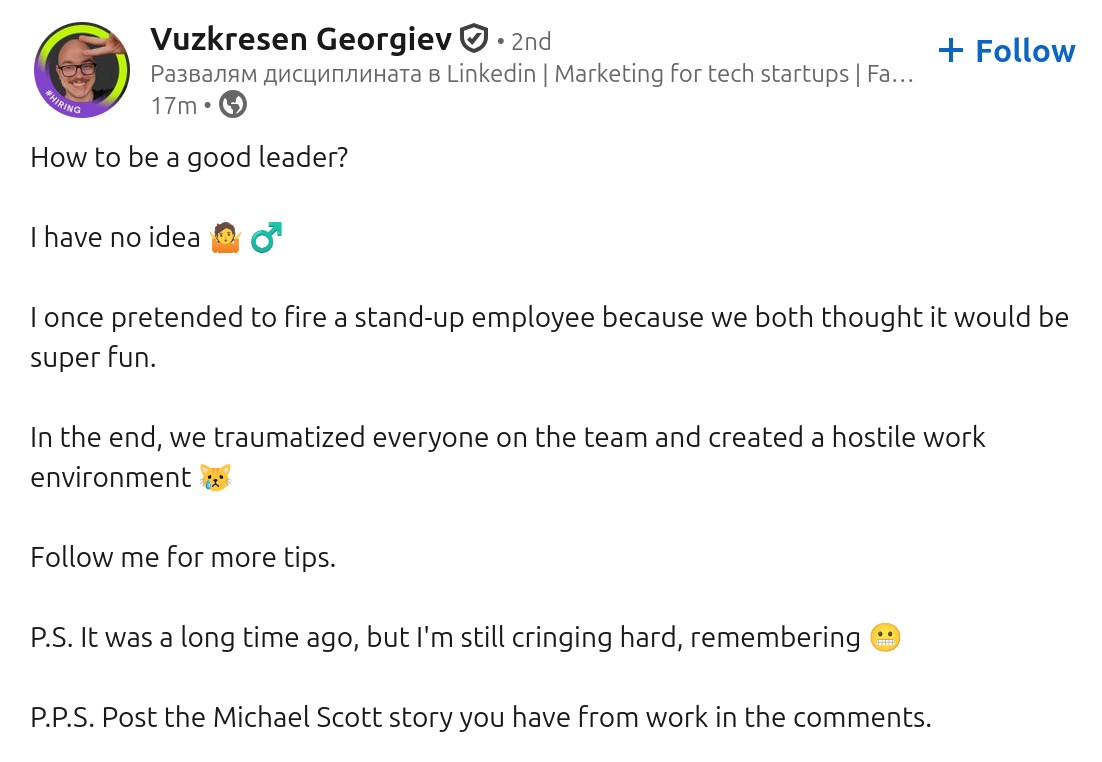Click the "Follow me for more tips." line

(183, 557)
